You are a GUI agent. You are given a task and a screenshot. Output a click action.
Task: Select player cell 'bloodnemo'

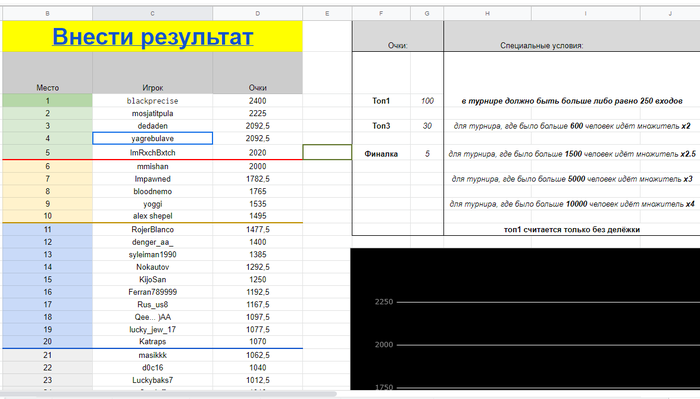[152, 191]
